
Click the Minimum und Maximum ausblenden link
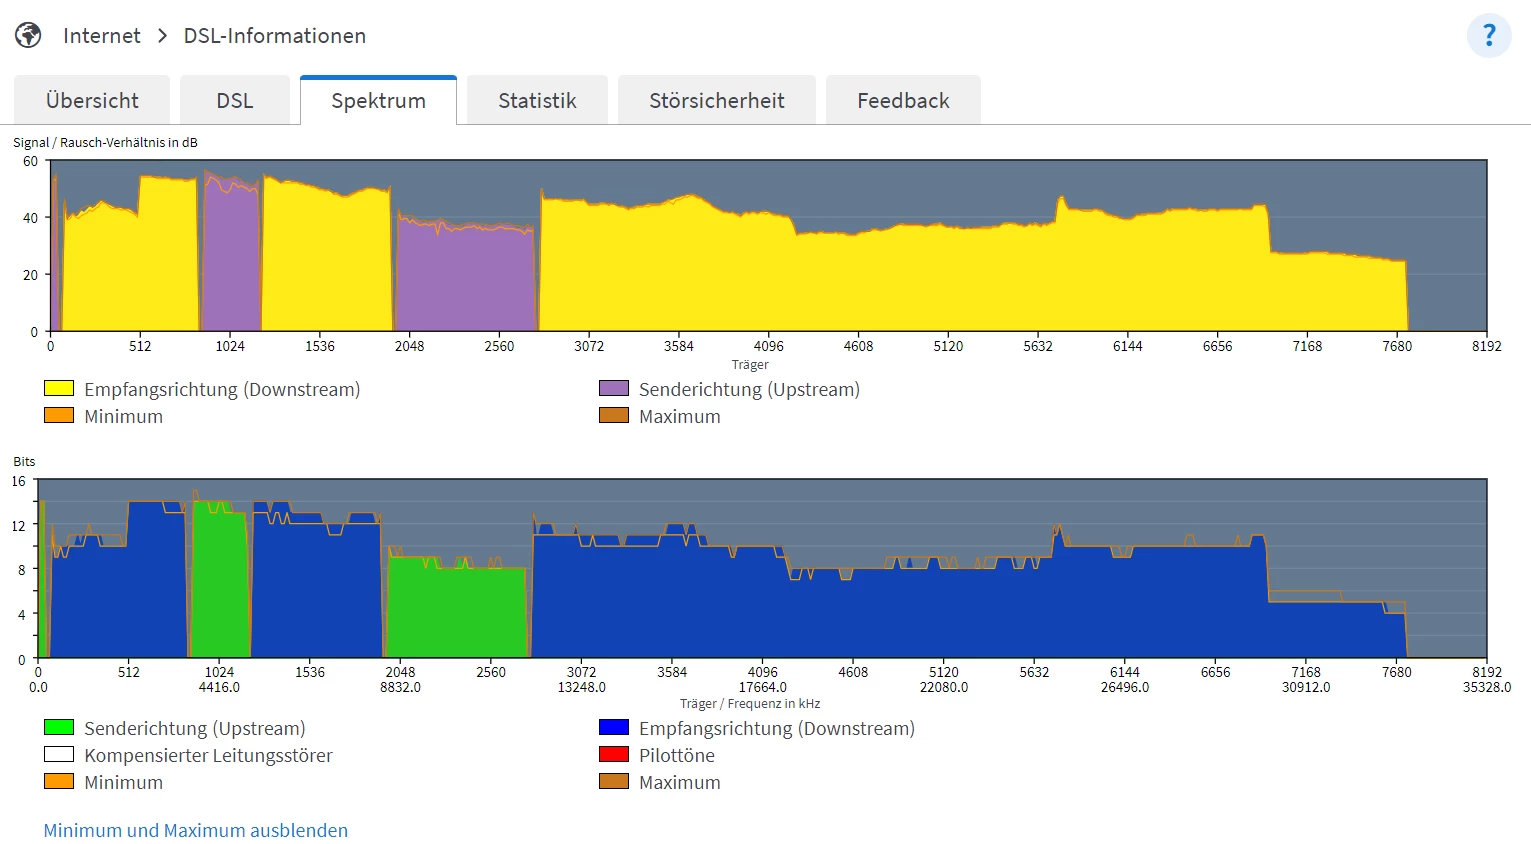(x=196, y=830)
